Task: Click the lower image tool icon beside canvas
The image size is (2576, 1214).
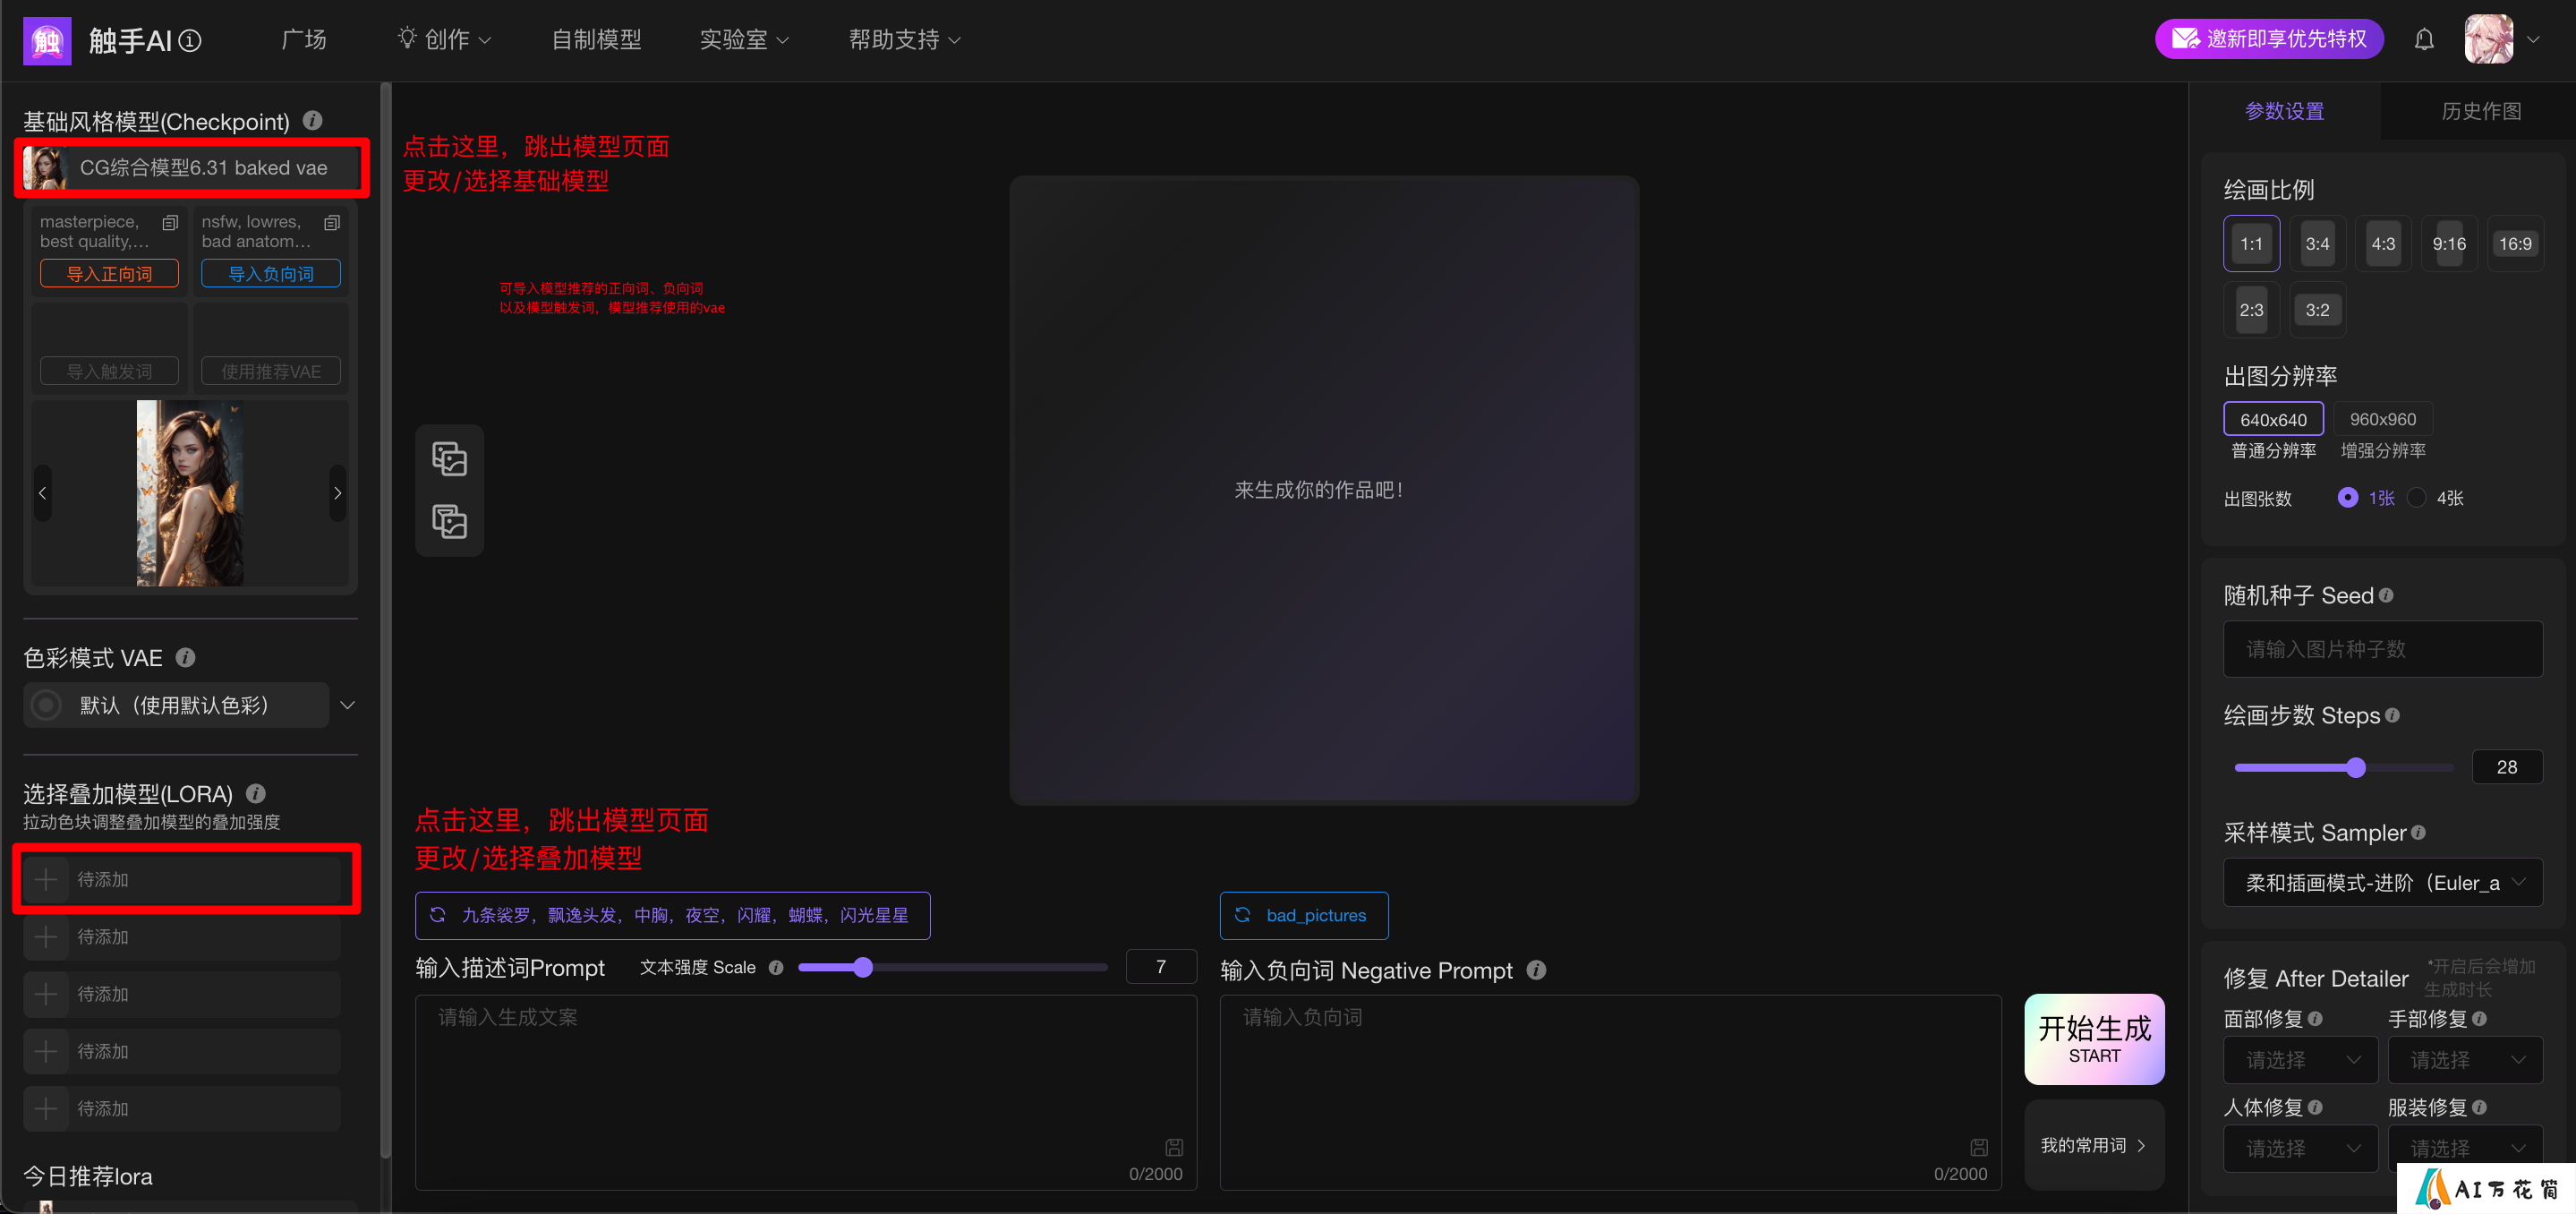Action: [449, 522]
